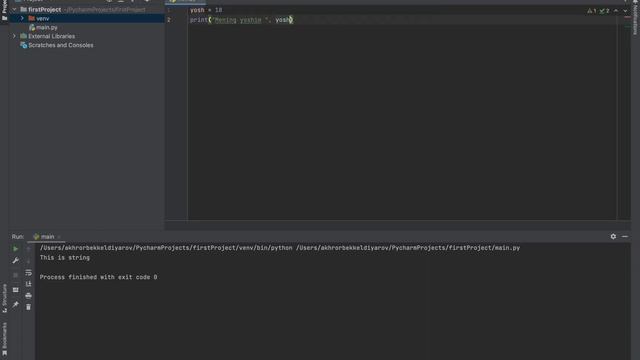The height and width of the screenshot is (360, 640).
Task: Toggle scroll to end in Run console
Action: [x=28, y=284]
